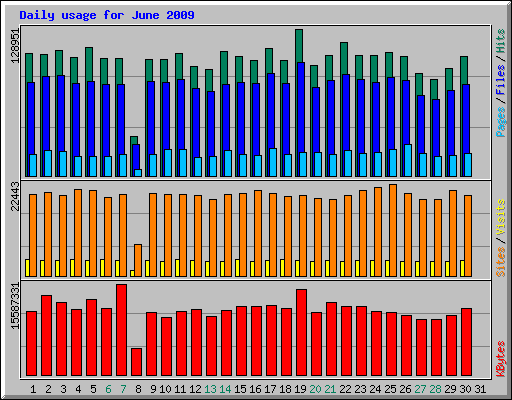Viewport: 512px width, 400px height.
Task: Click day label 24 on the x-axis
Action: click(375, 389)
